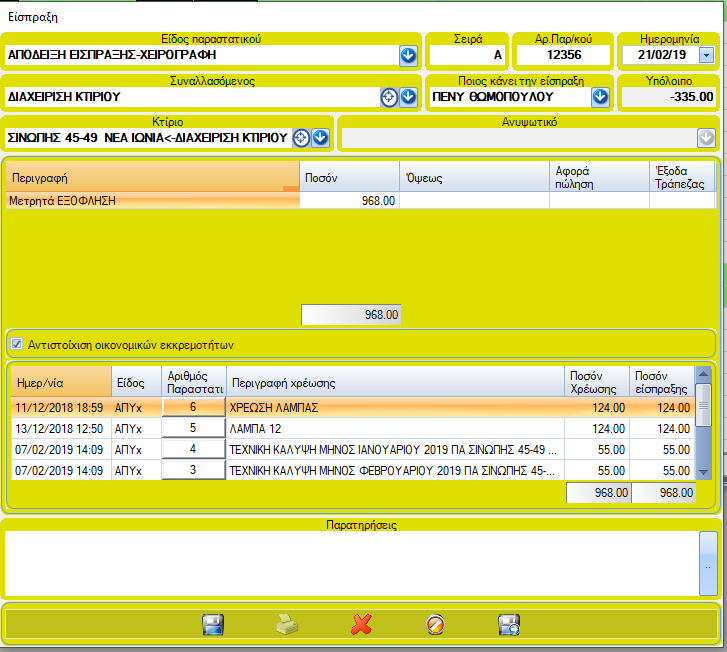
Task: Click document number 6 button
Action: (192, 408)
